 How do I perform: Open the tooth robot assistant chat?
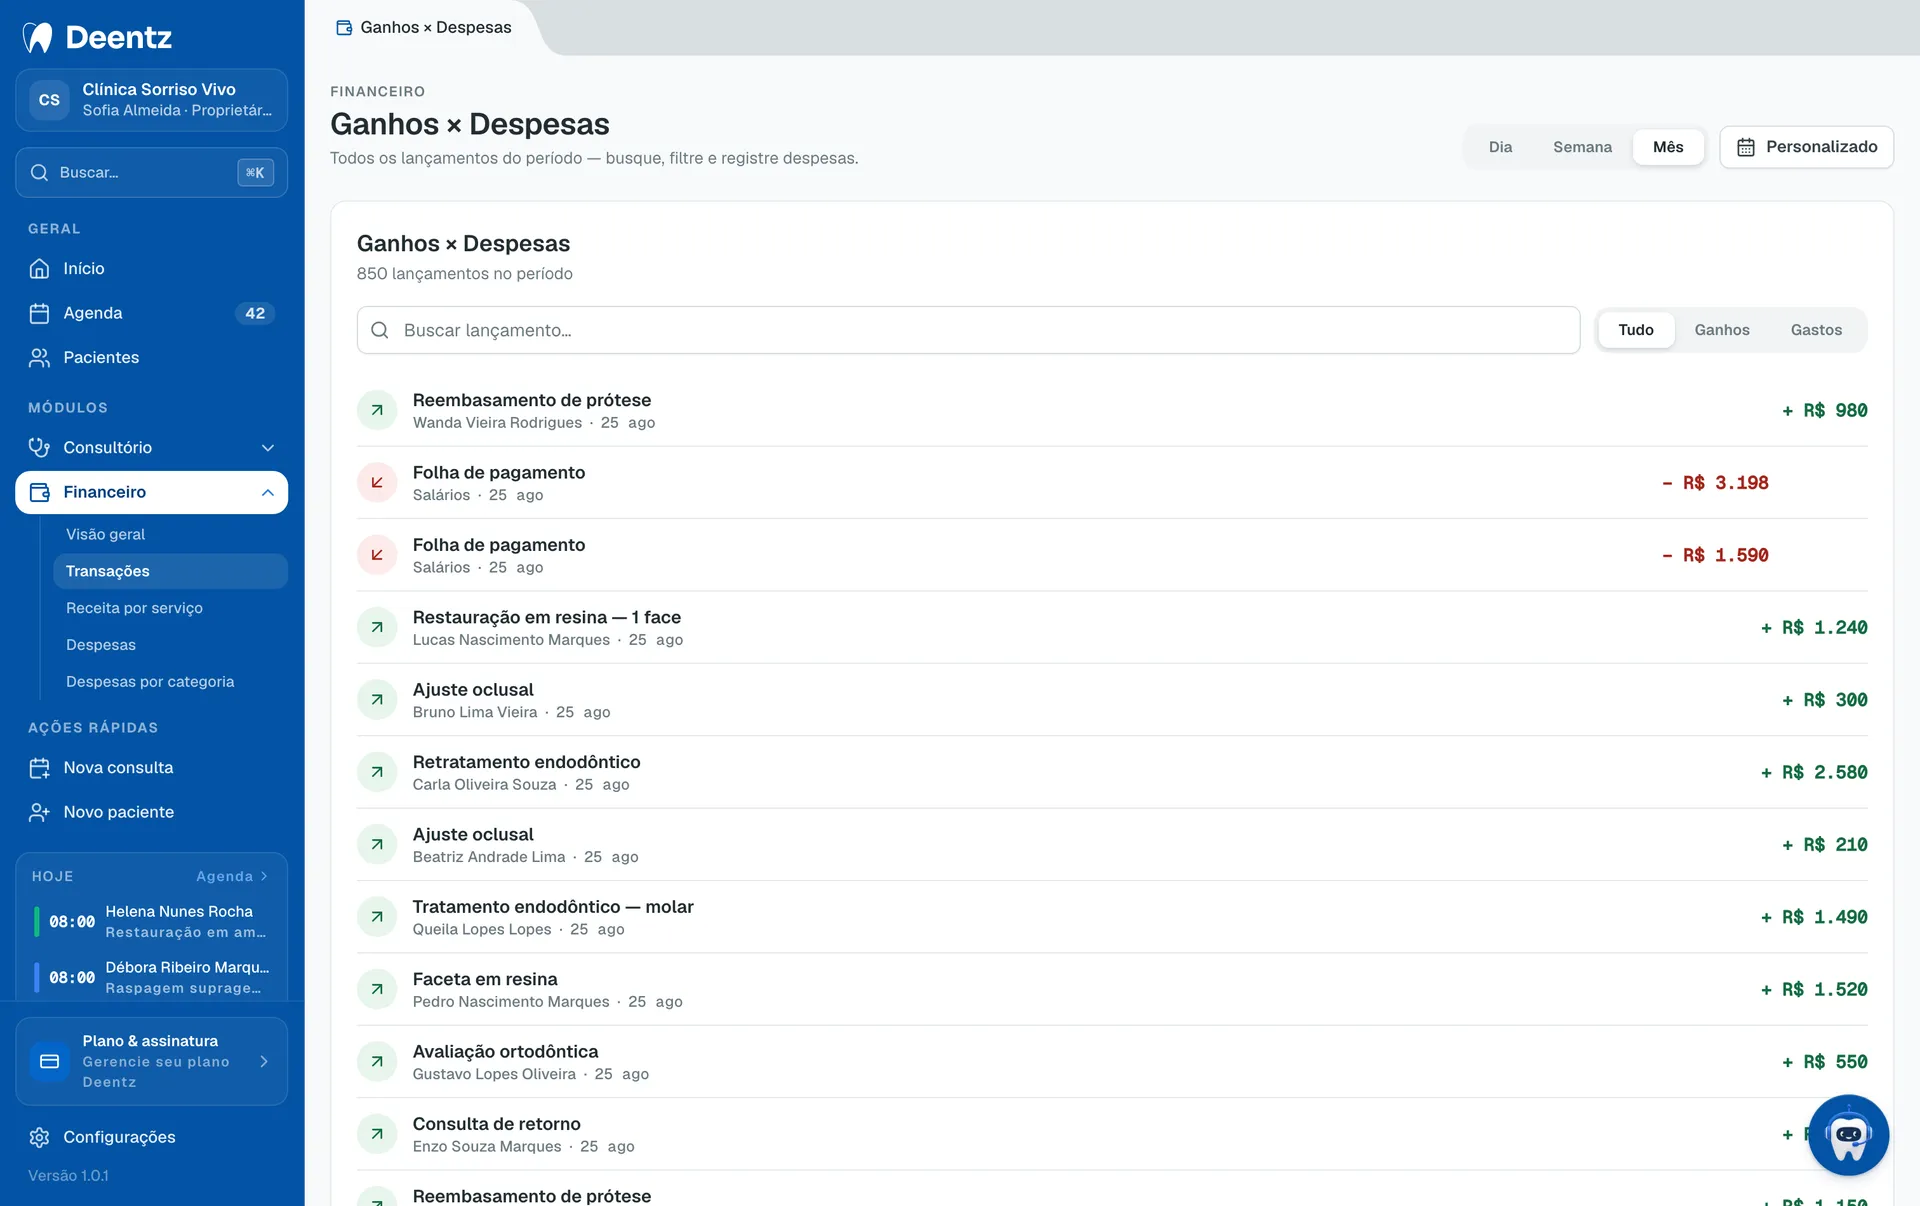coord(1848,1135)
